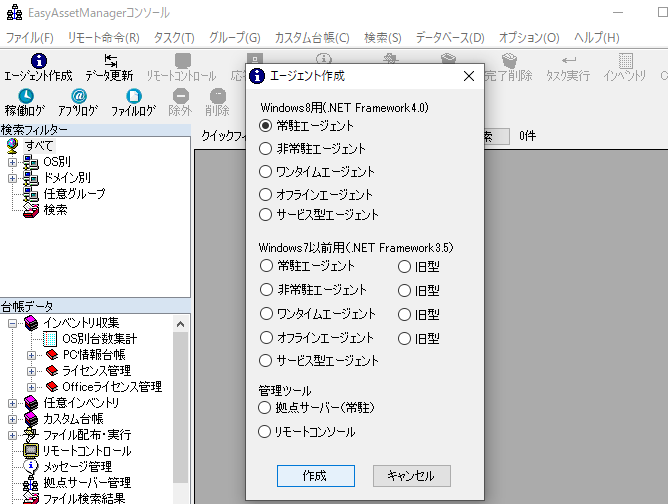Click the エージェント作成 toolbar icon
This screenshot has width=668, height=504.
(39, 61)
